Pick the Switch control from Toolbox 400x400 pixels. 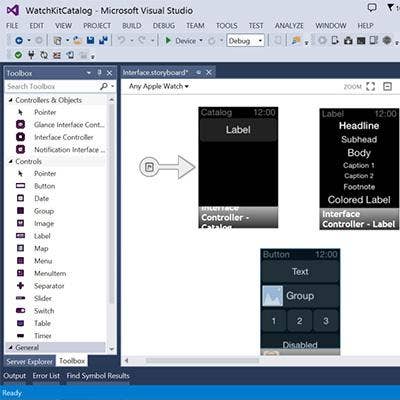[44, 311]
